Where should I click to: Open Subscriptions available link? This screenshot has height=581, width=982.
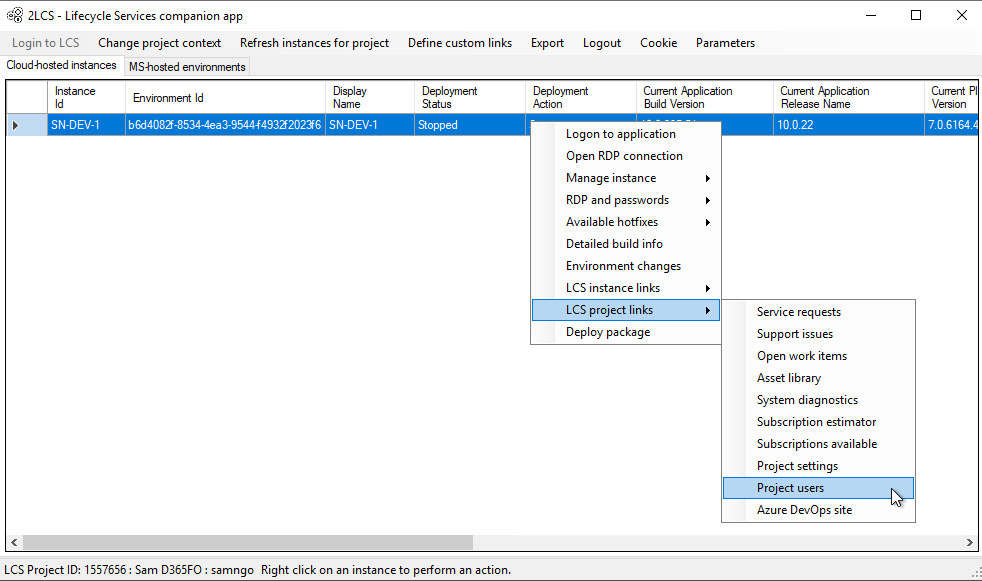click(x=818, y=444)
